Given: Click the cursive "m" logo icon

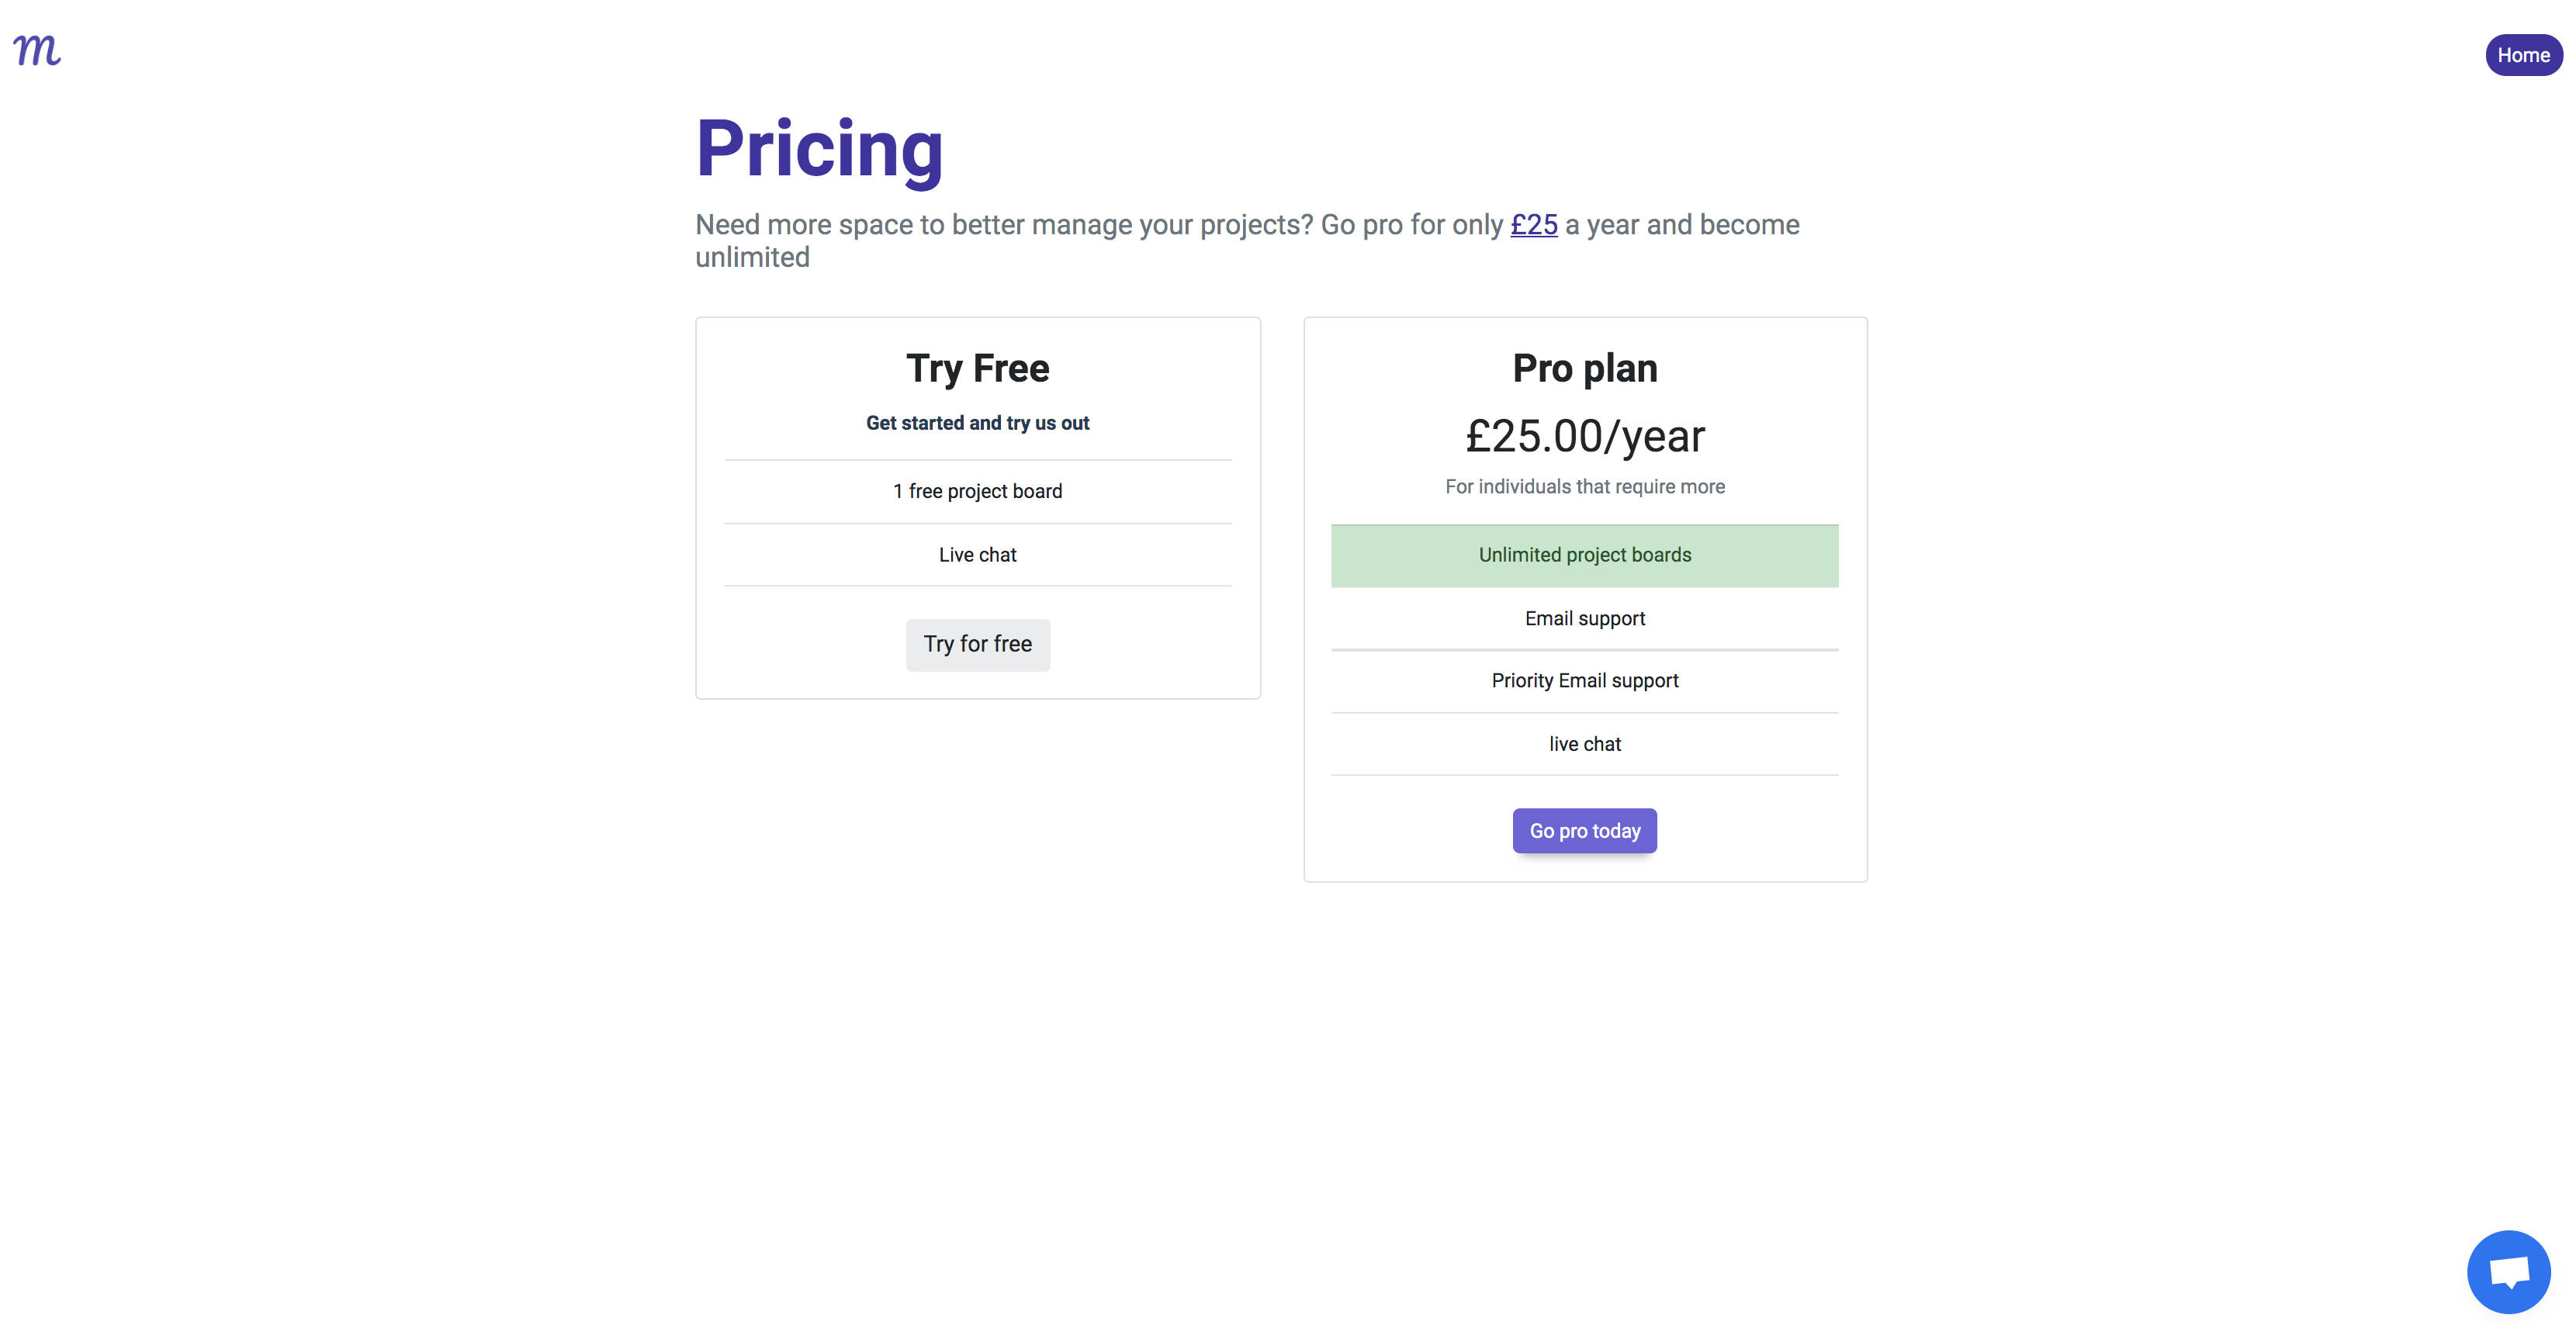Looking at the screenshot, I should [37, 51].
